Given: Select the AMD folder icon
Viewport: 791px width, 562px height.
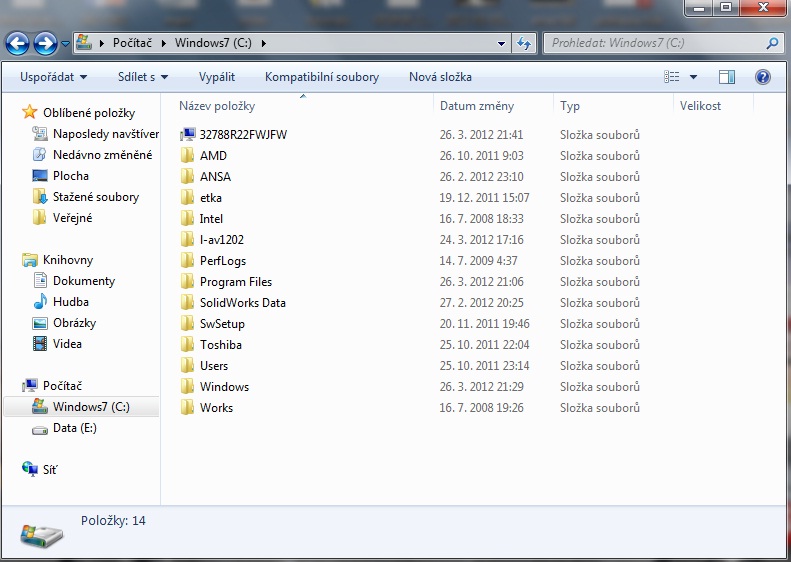Looking at the screenshot, I should click(x=187, y=155).
